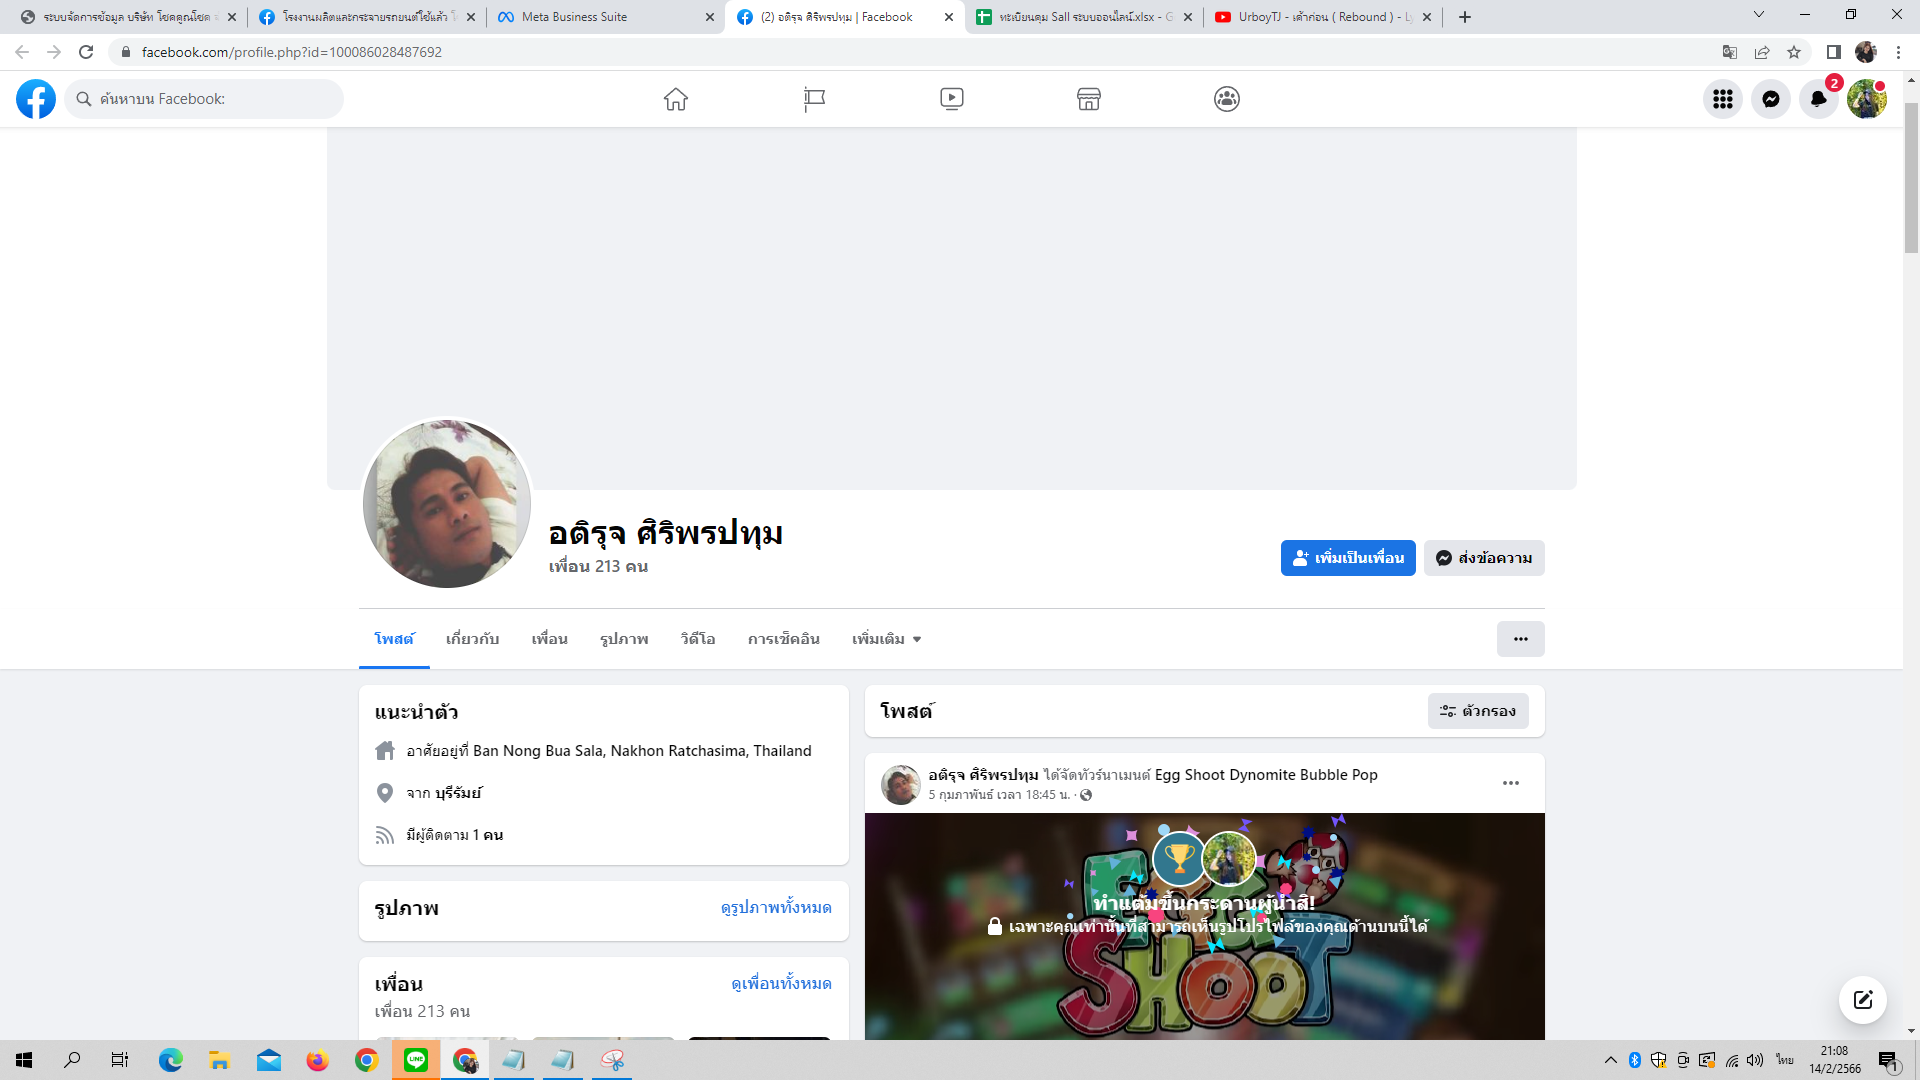This screenshot has height=1080, width=1920.
Task: Open post three-dot options menu
Action: [x=1510, y=783]
